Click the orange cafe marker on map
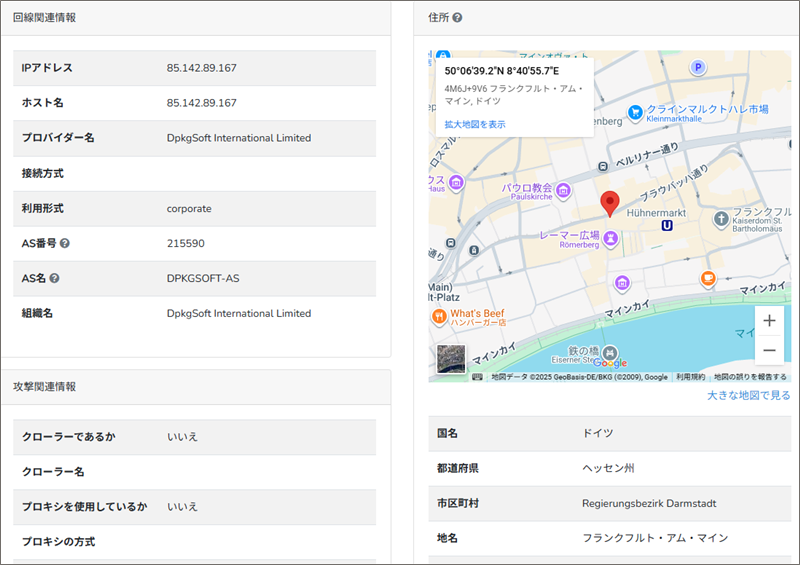 pos(708,278)
